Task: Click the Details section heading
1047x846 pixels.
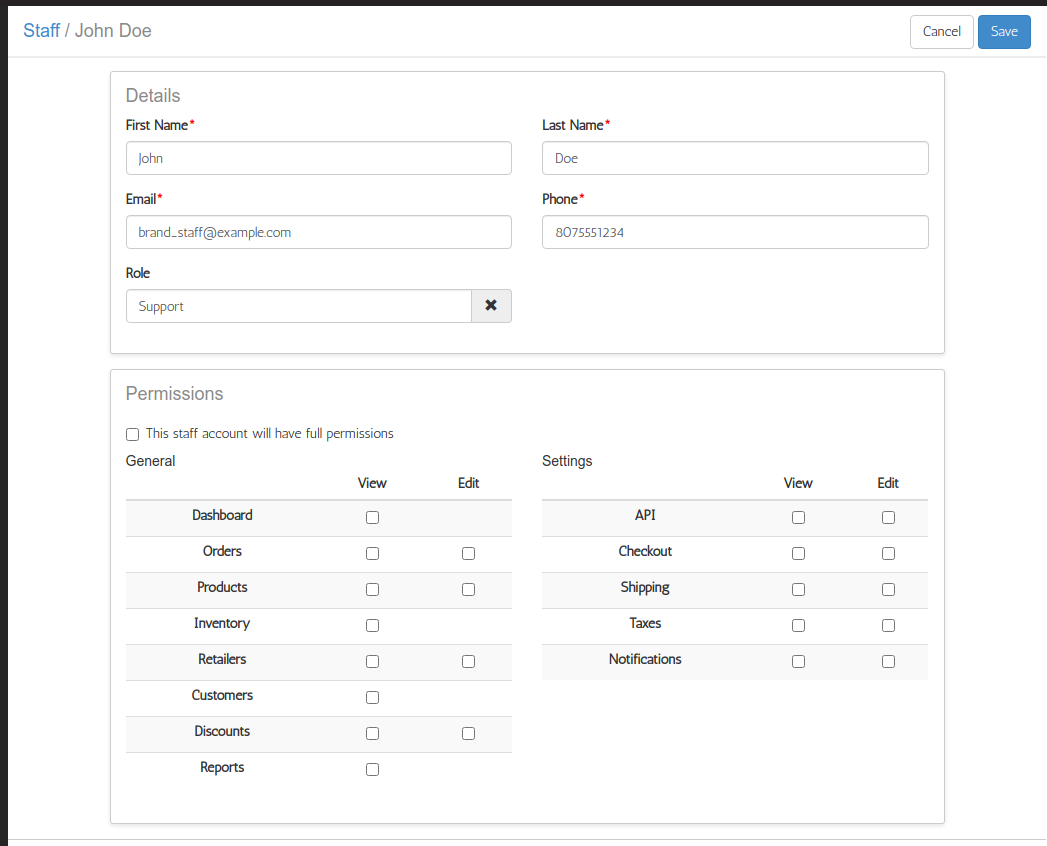Action: 153,95
